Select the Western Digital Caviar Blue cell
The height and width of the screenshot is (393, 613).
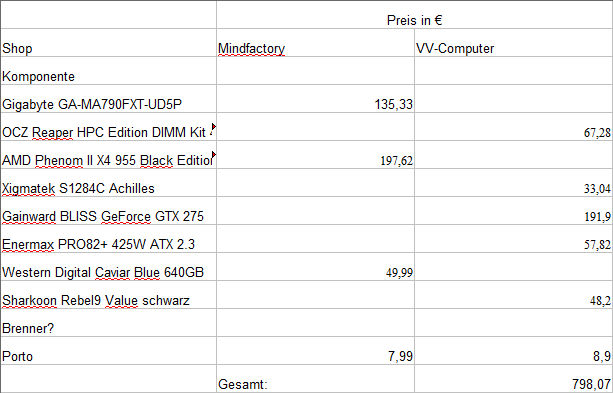[108, 267]
